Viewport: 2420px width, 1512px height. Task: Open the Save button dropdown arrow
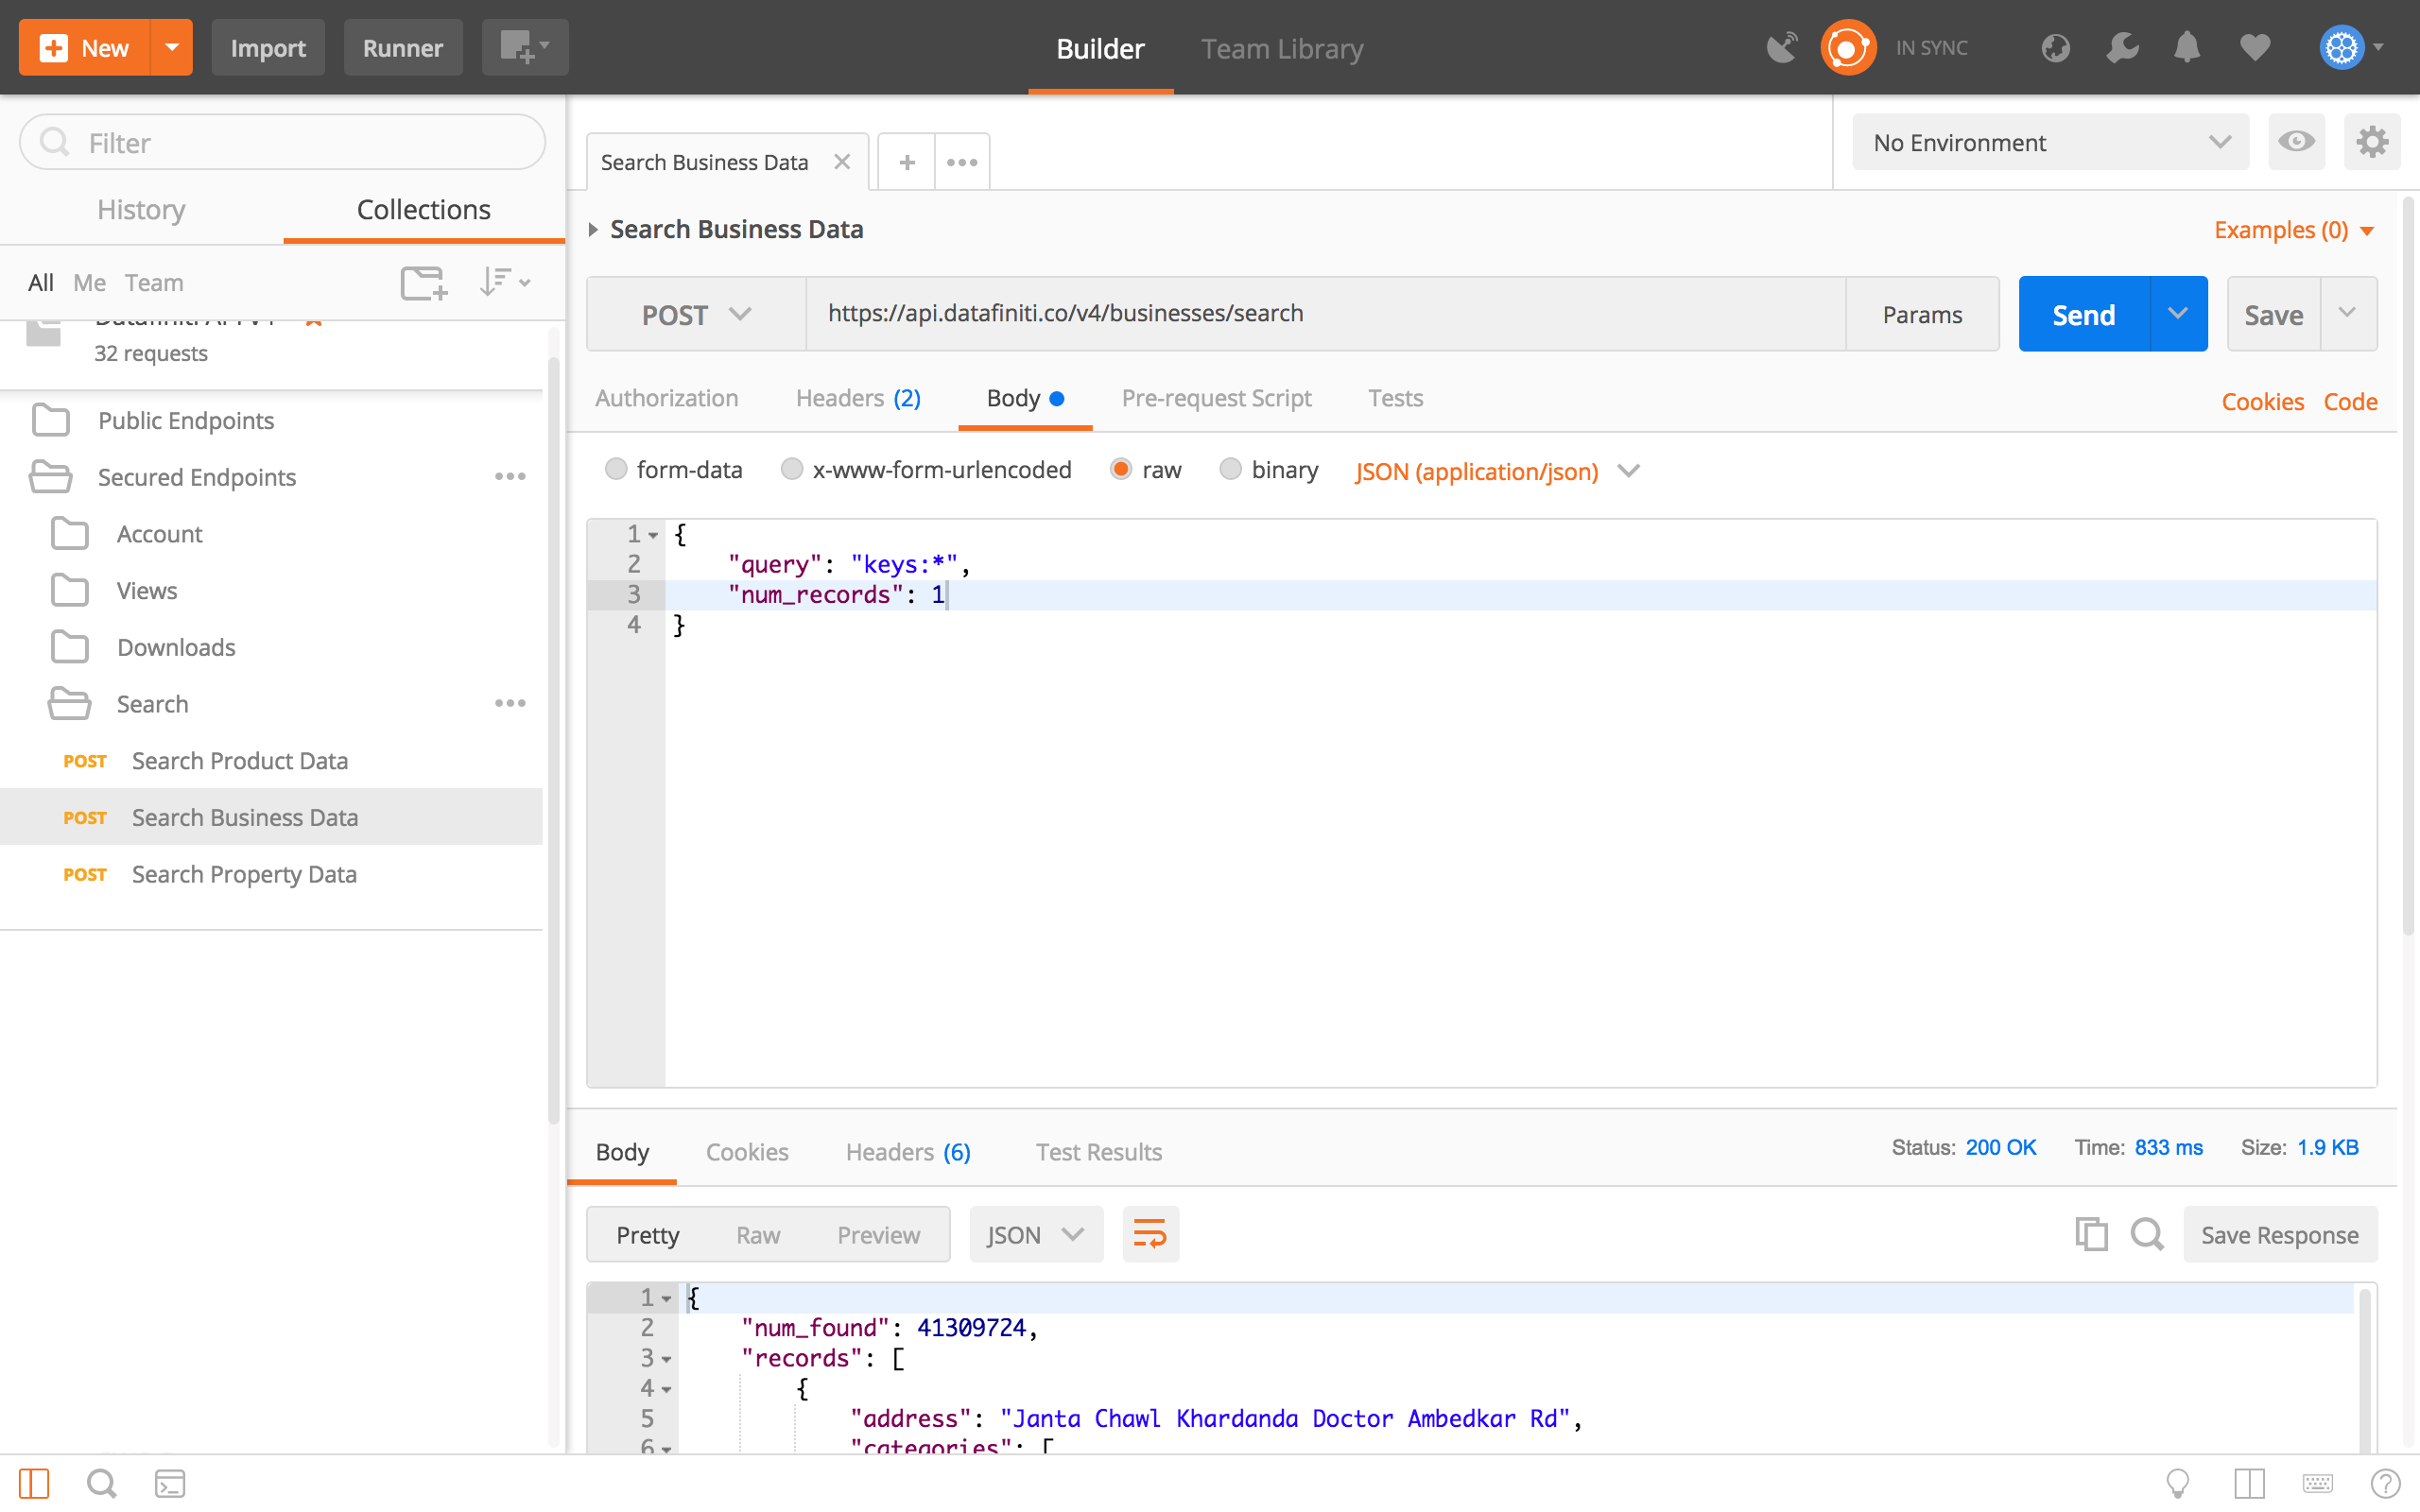pos(2348,314)
